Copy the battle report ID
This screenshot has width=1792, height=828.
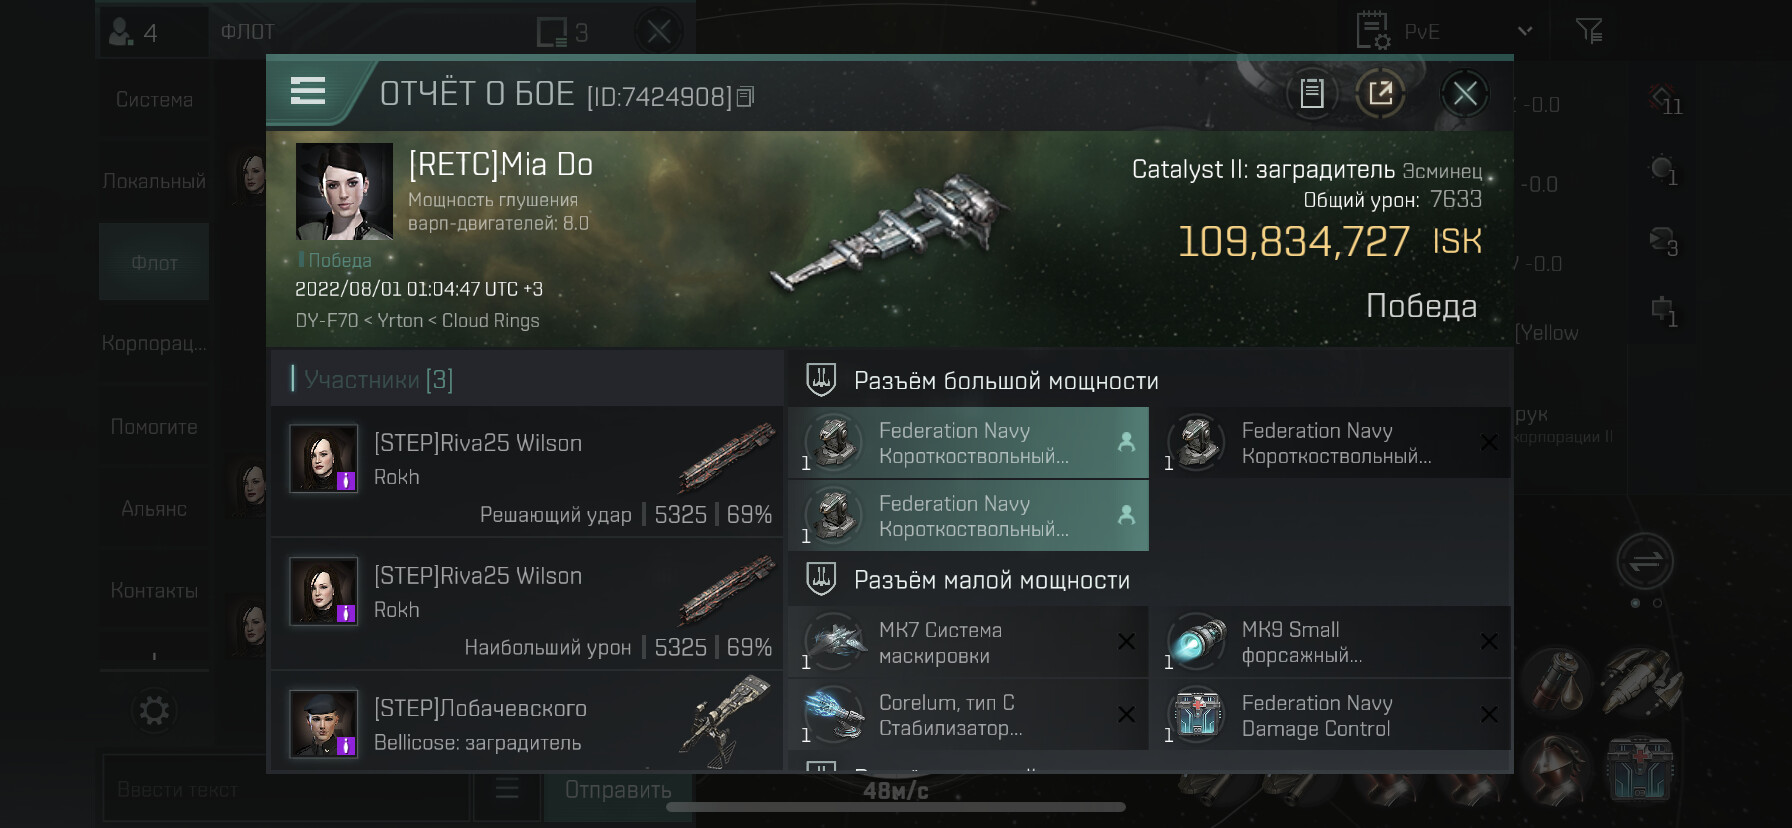click(745, 97)
